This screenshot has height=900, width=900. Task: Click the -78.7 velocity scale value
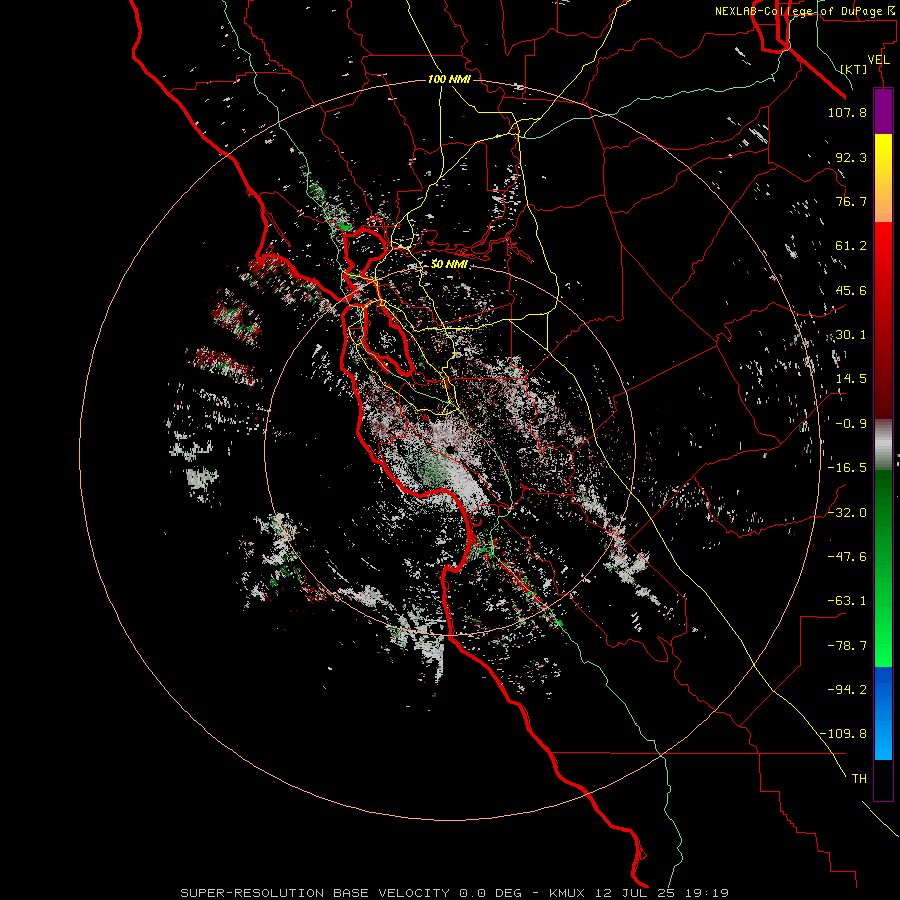coord(847,646)
